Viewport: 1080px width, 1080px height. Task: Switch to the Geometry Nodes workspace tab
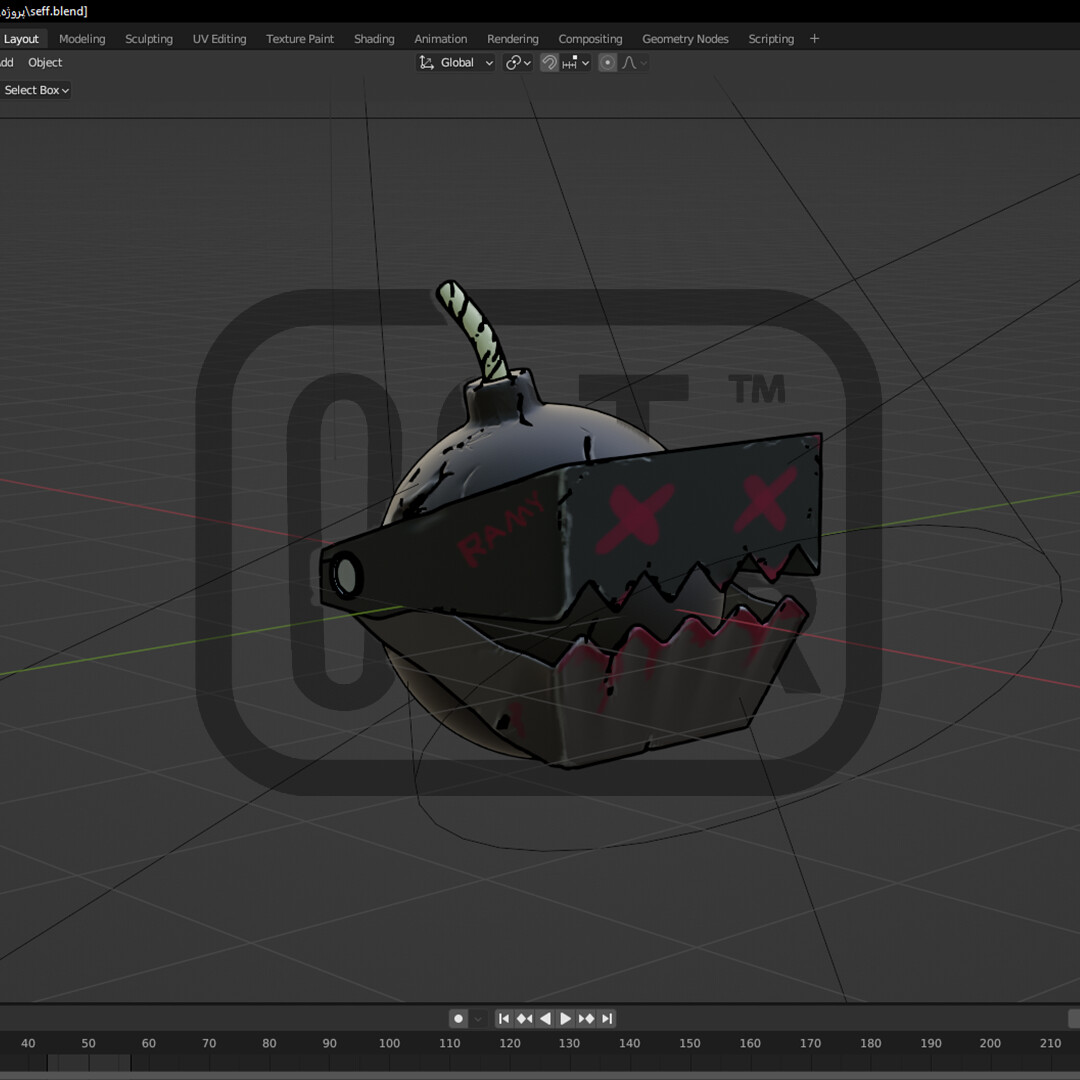[x=685, y=39]
